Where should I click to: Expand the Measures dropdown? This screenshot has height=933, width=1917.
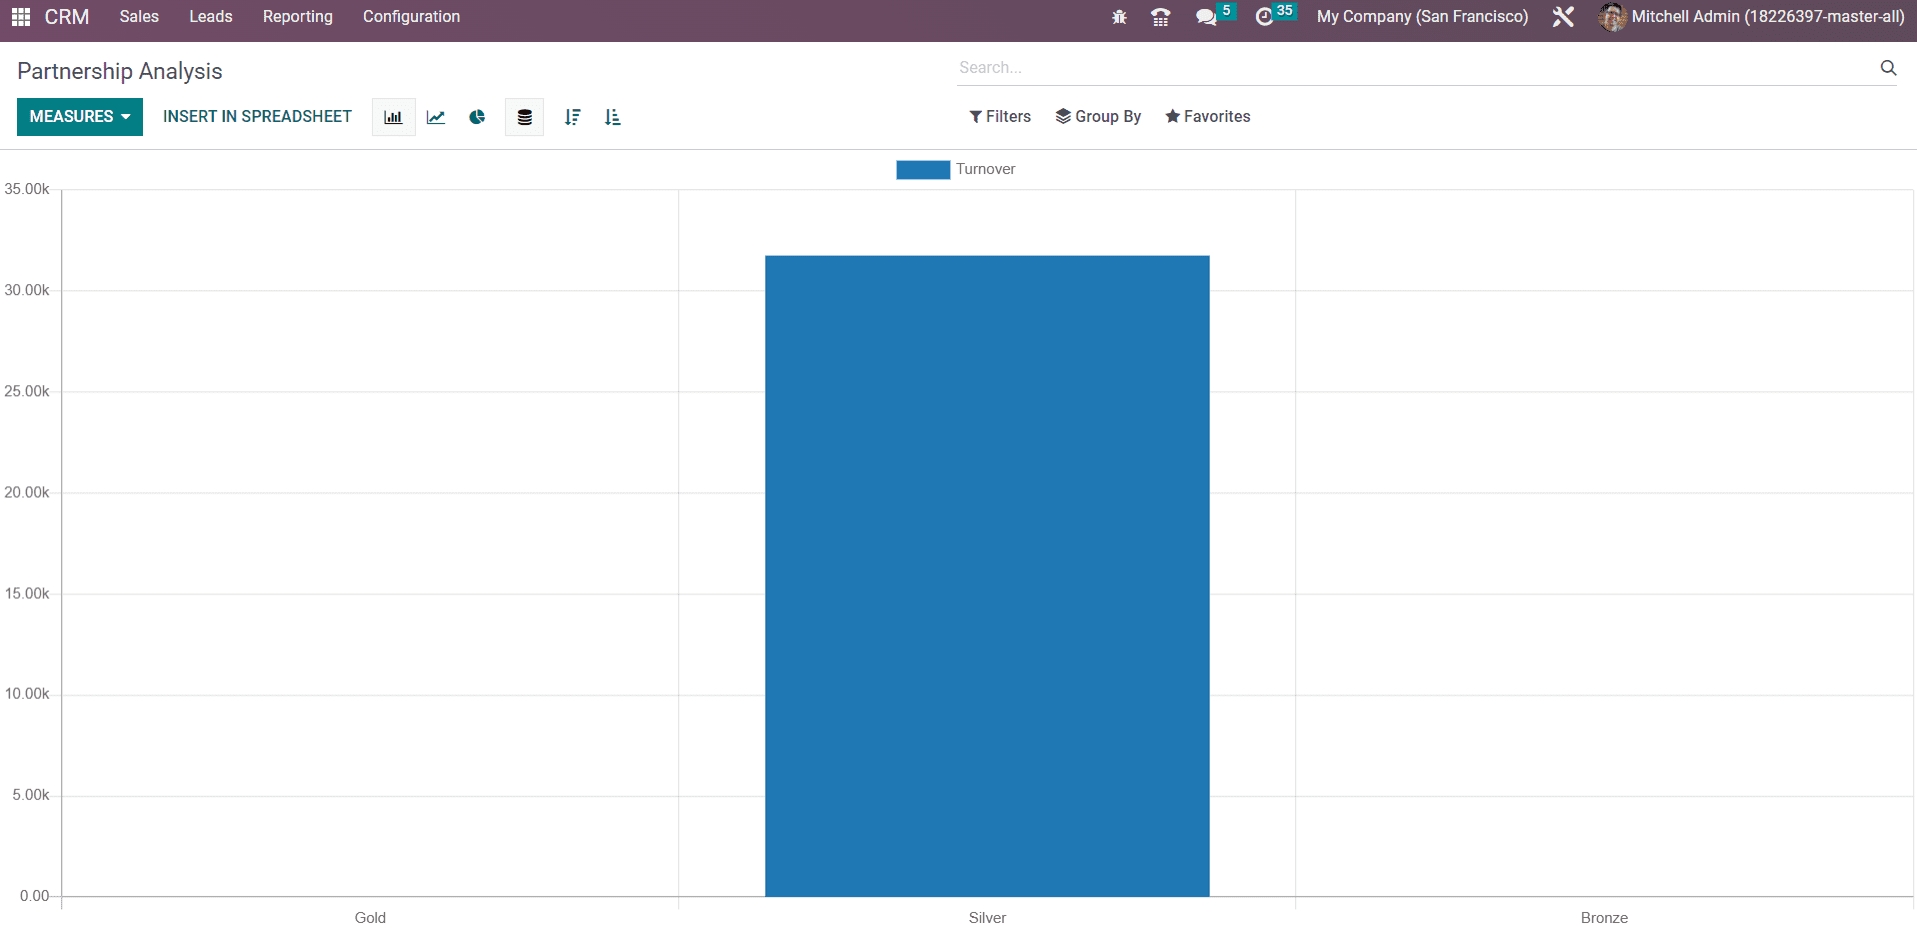click(80, 117)
